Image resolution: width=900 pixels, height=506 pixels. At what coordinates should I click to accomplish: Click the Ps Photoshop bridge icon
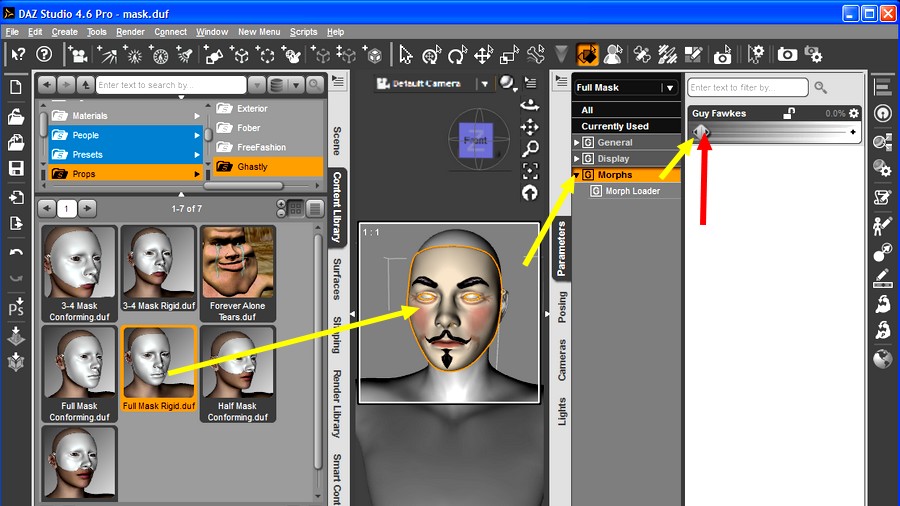pyautogui.click(x=16, y=307)
